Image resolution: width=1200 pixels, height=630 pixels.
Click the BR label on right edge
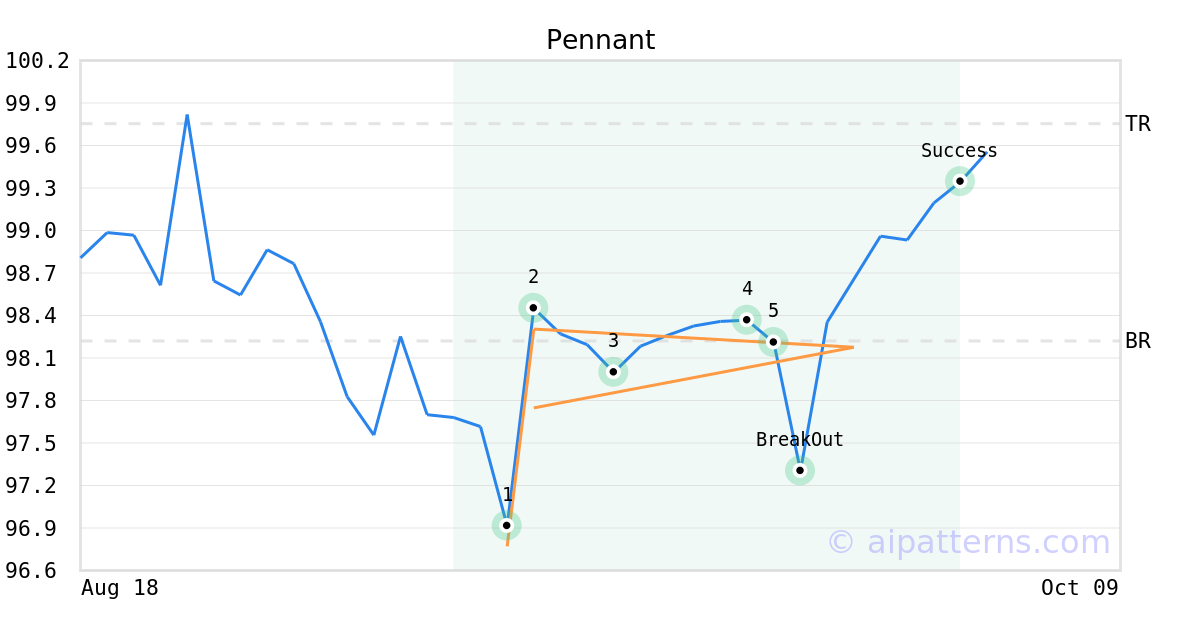1138,341
